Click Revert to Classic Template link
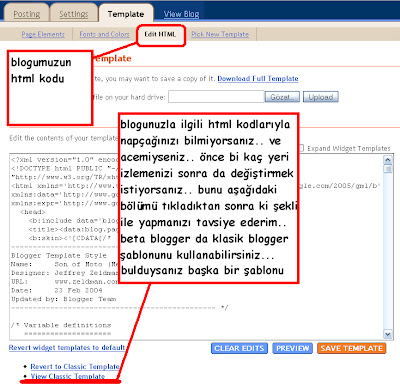 tap(75, 367)
